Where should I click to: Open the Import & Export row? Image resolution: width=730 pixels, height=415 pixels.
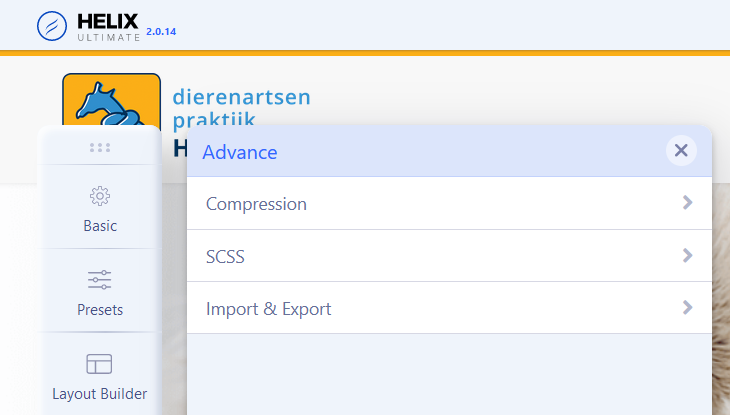click(268, 309)
